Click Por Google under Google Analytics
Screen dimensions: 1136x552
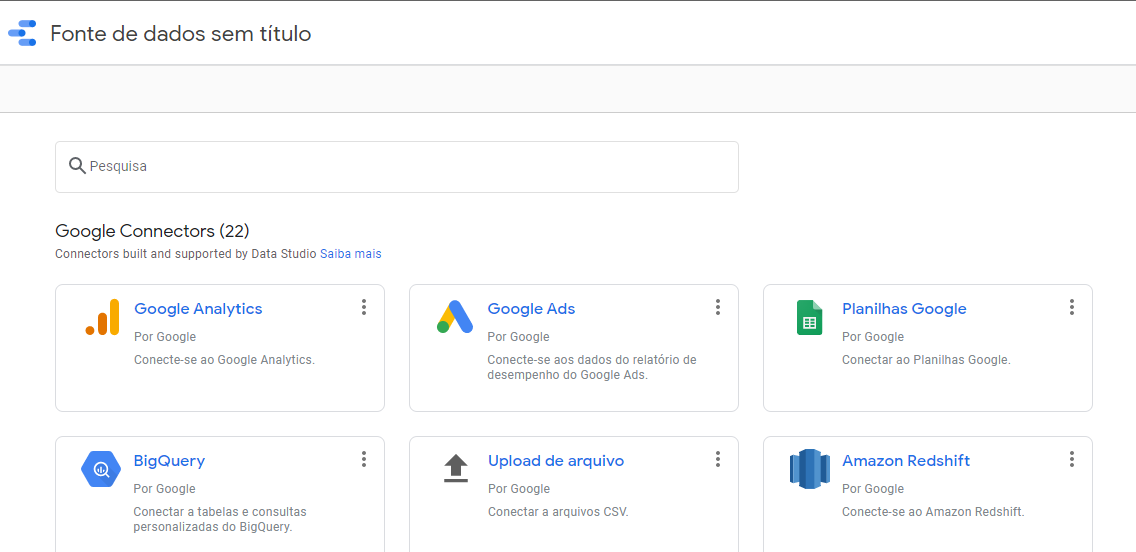(x=164, y=337)
